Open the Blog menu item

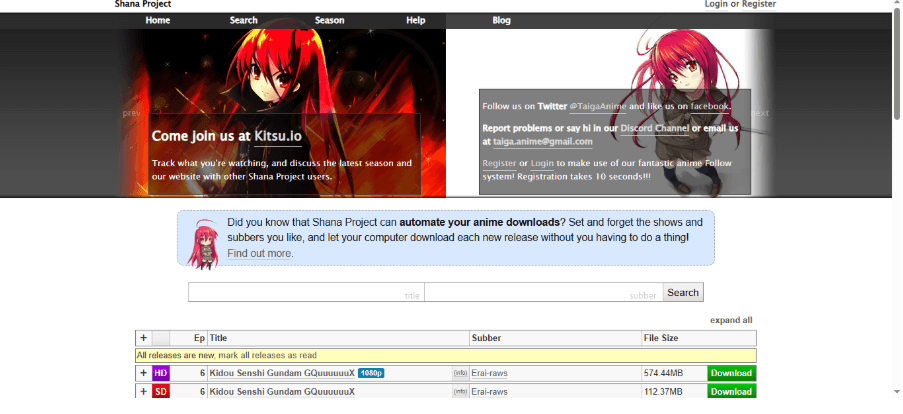(x=501, y=20)
